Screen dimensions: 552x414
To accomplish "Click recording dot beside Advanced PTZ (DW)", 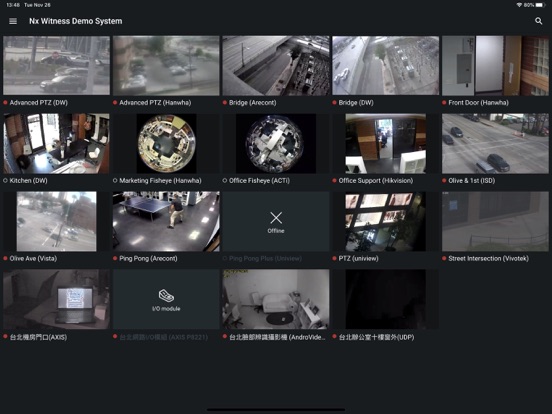I will (x=5, y=103).
